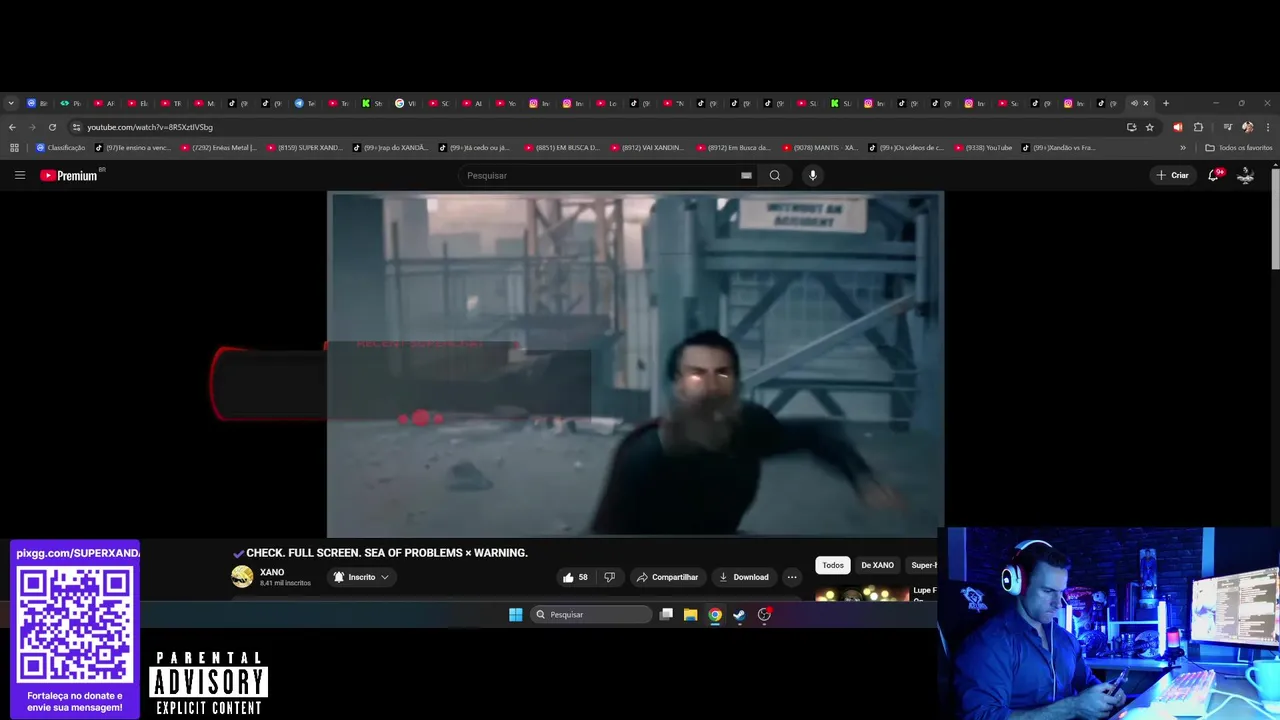The height and width of the screenshot is (720, 1280).
Task: Open Task View on taskbar
Action: click(666, 614)
